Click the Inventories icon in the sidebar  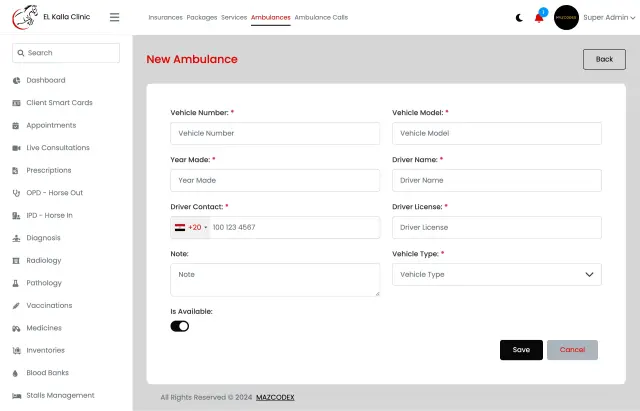click(16, 350)
